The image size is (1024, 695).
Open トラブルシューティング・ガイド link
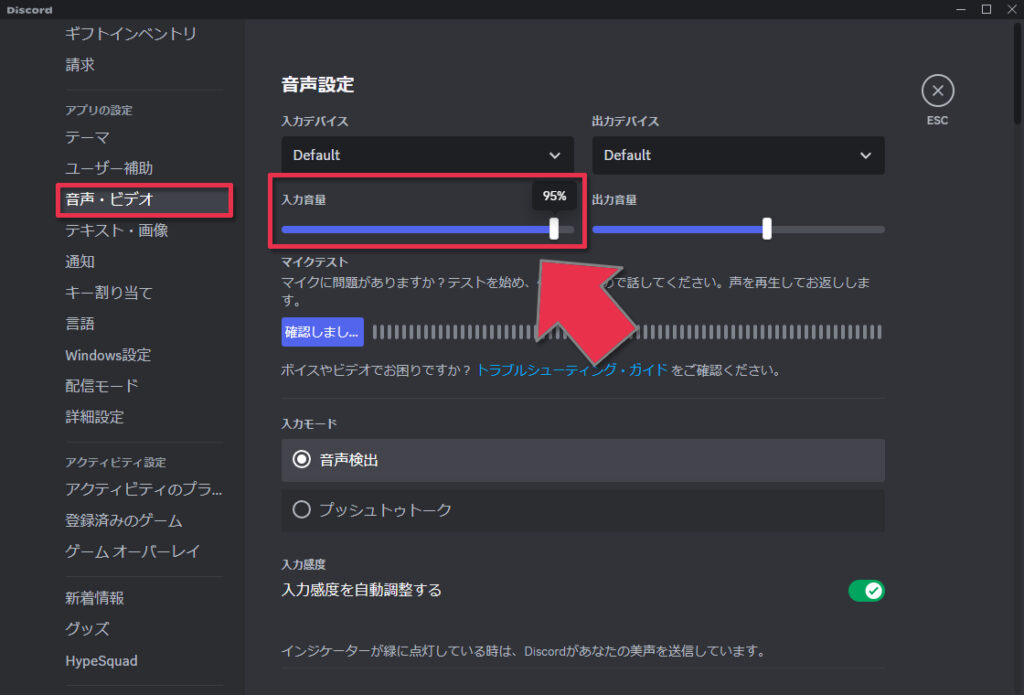pyautogui.click(x=572, y=370)
